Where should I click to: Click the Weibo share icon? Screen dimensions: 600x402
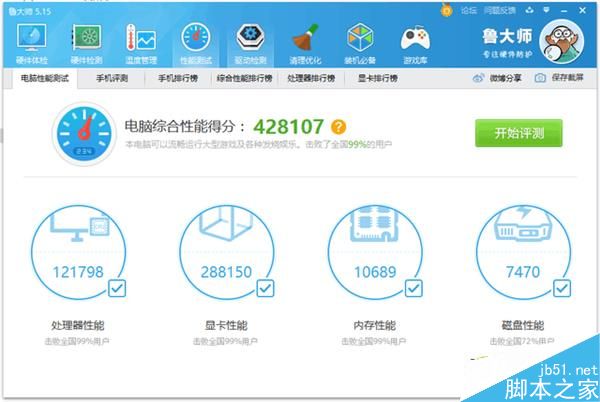[478, 78]
